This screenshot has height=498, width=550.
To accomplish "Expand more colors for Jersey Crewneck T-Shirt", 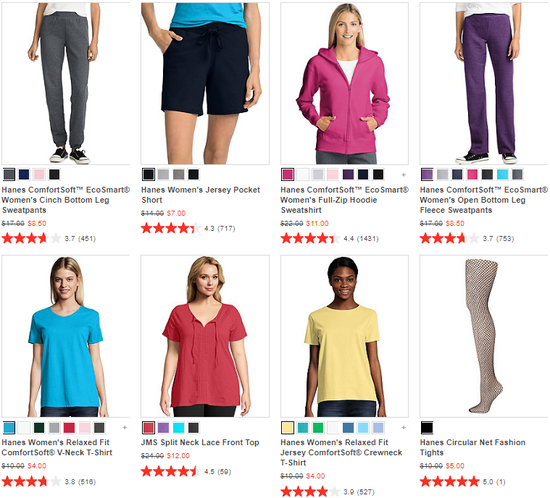I will point(404,428).
